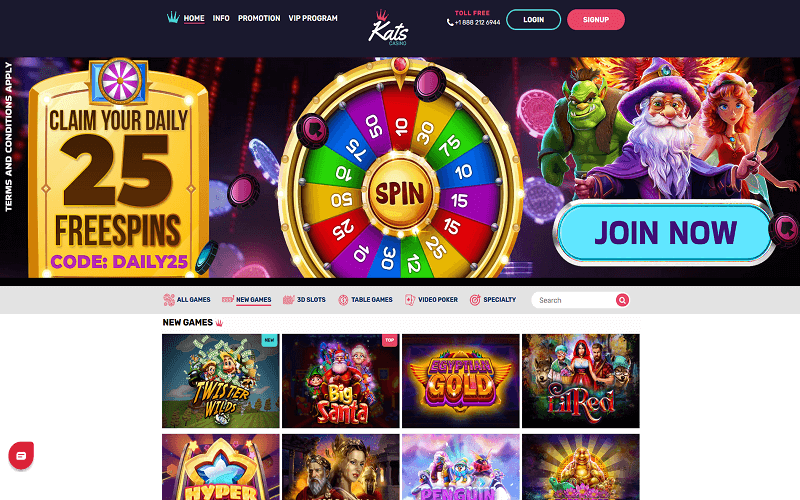Image resolution: width=800 pixels, height=500 pixels.
Task: Open the Egyptian Gold game thumbnail
Action: click(x=461, y=381)
